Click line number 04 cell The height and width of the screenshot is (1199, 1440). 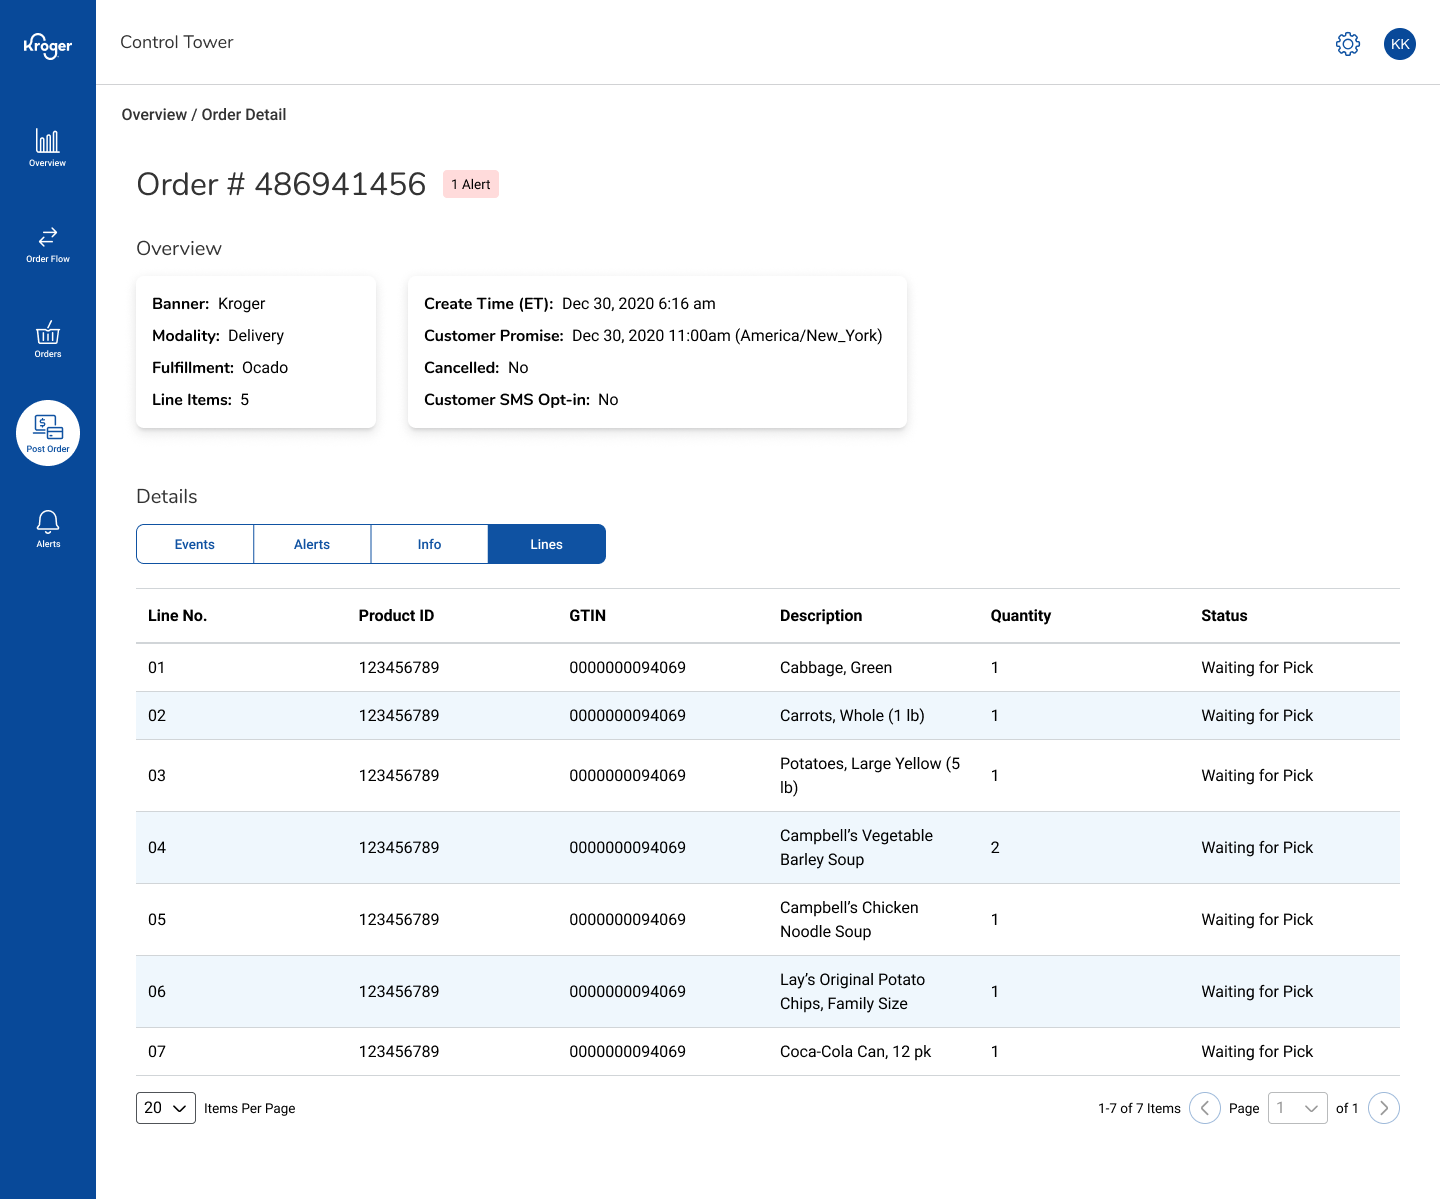click(157, 848)
